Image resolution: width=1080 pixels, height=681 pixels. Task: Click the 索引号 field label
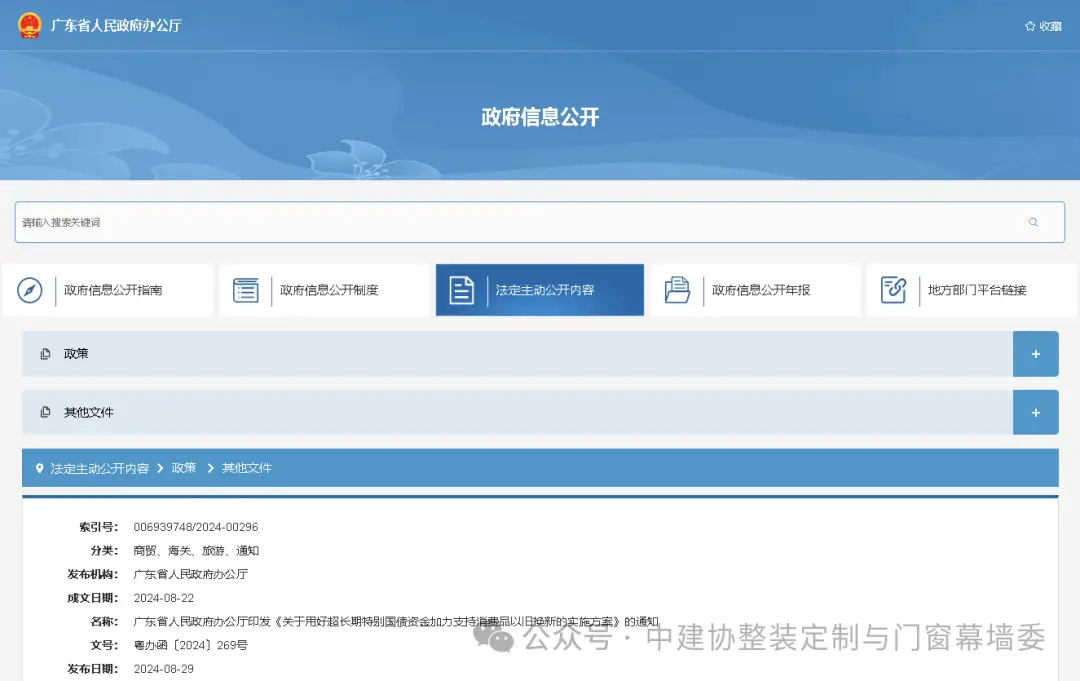98,527
